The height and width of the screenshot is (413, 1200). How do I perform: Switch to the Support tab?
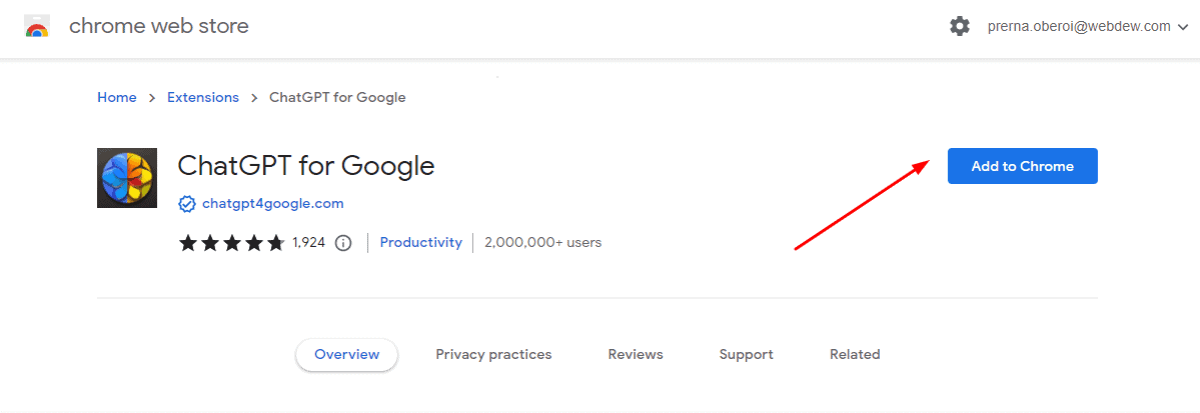pyautogui.click(x=746, y=354)
